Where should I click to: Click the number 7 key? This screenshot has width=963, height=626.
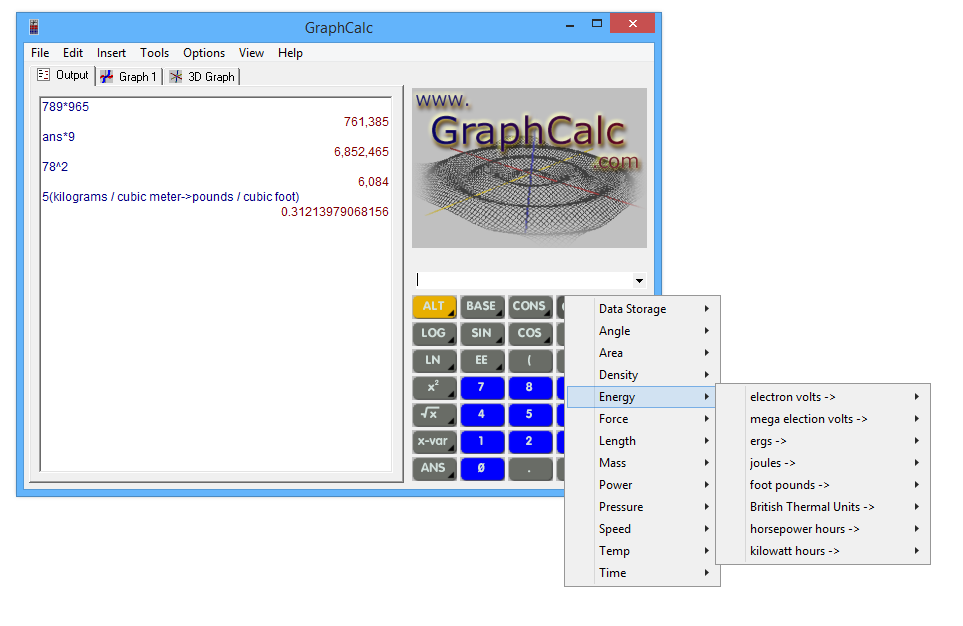[x=481, y=388]
